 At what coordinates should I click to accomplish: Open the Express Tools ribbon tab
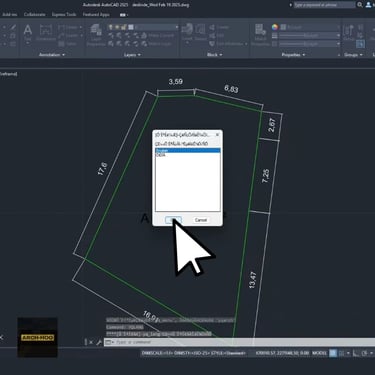coord(64,15)
